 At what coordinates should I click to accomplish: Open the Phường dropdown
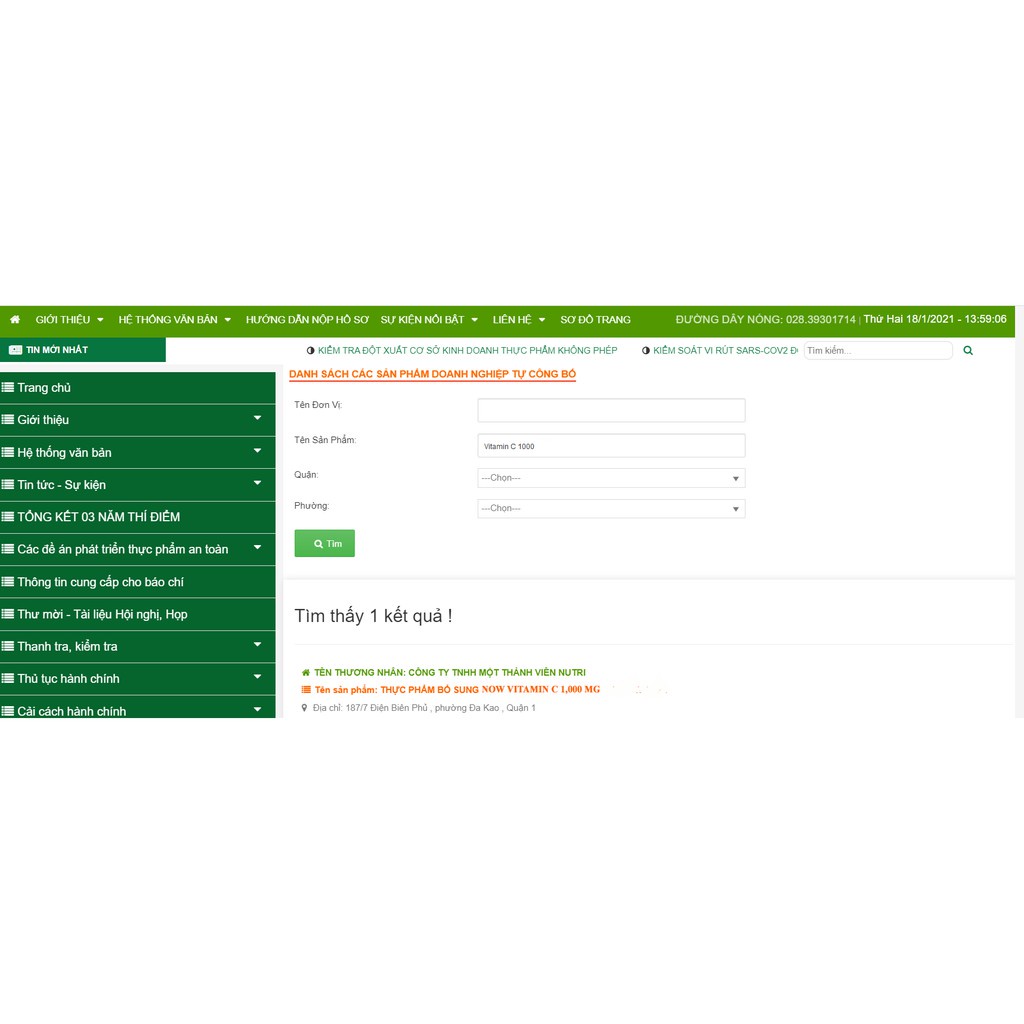click(611, 509)
